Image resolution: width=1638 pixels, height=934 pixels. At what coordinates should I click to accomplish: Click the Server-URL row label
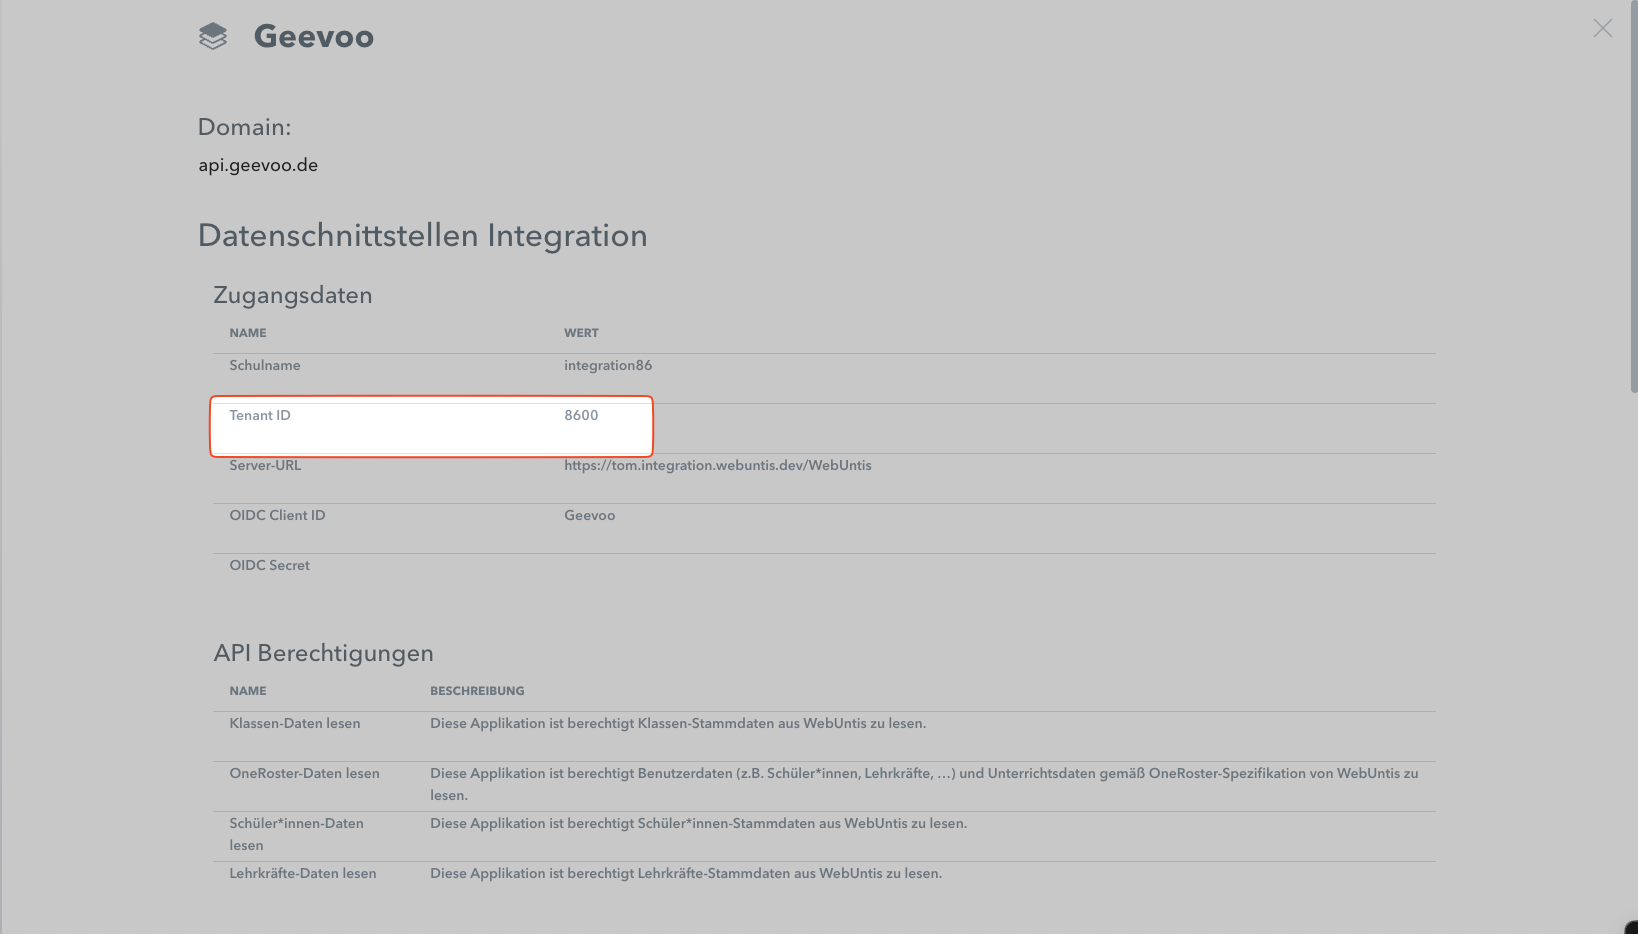[265, 465]
